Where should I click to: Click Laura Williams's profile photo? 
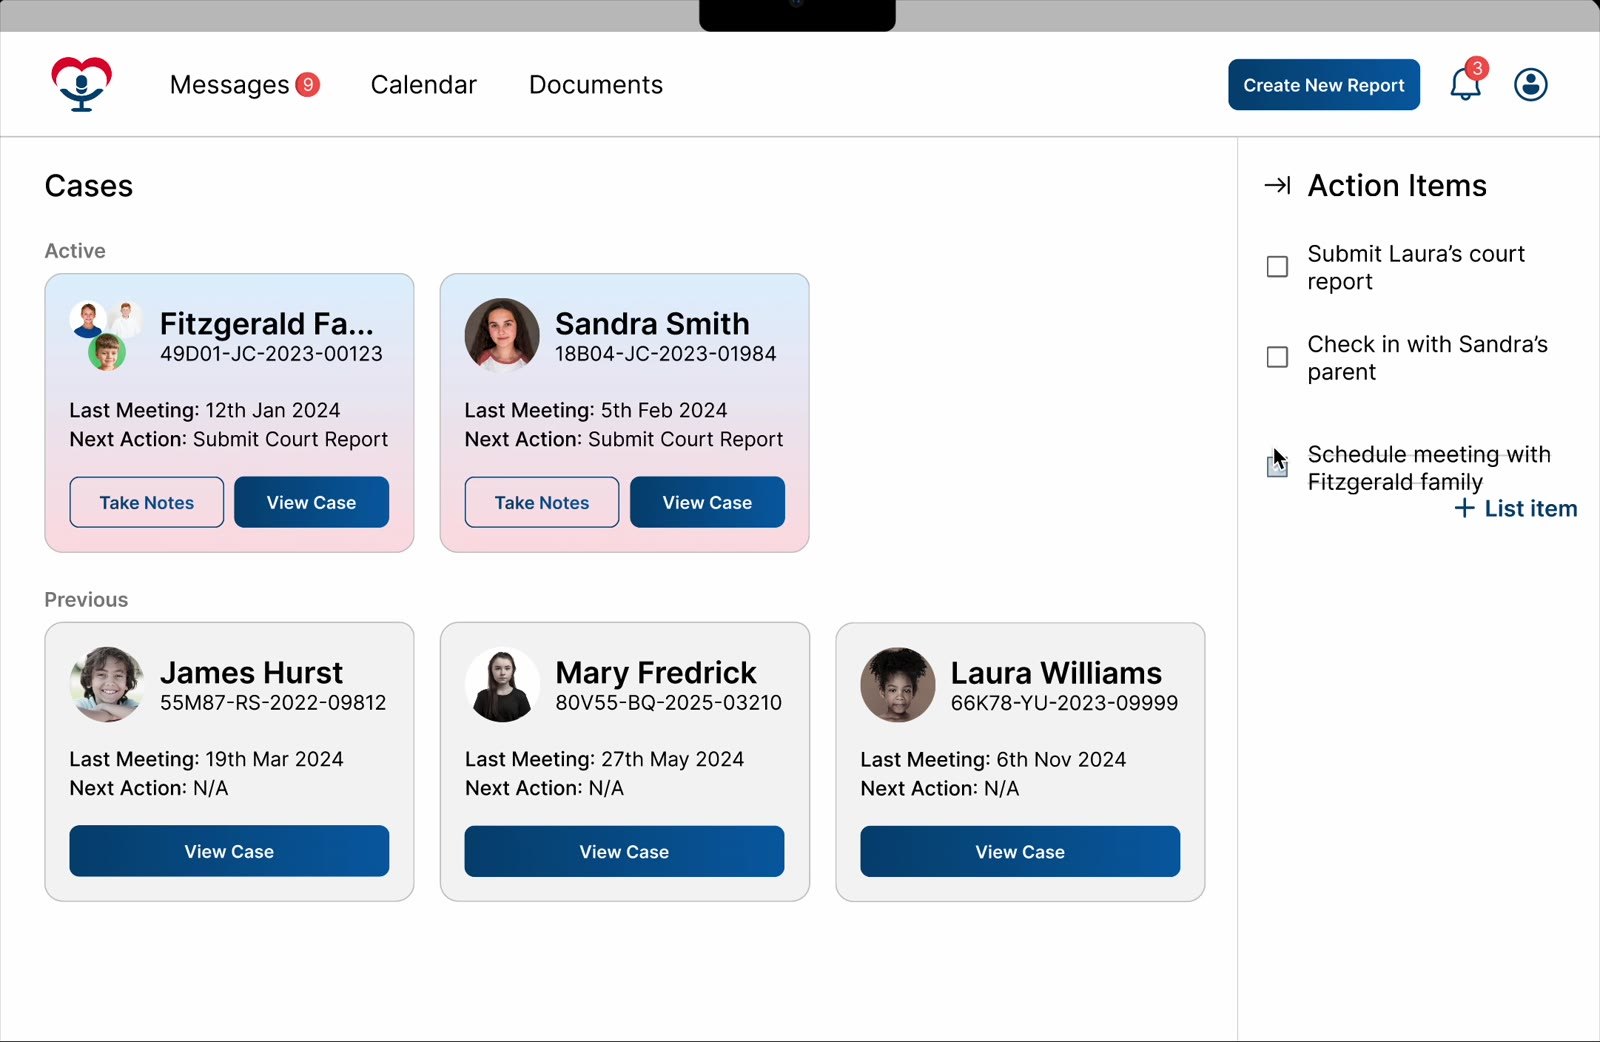point(898,684)
